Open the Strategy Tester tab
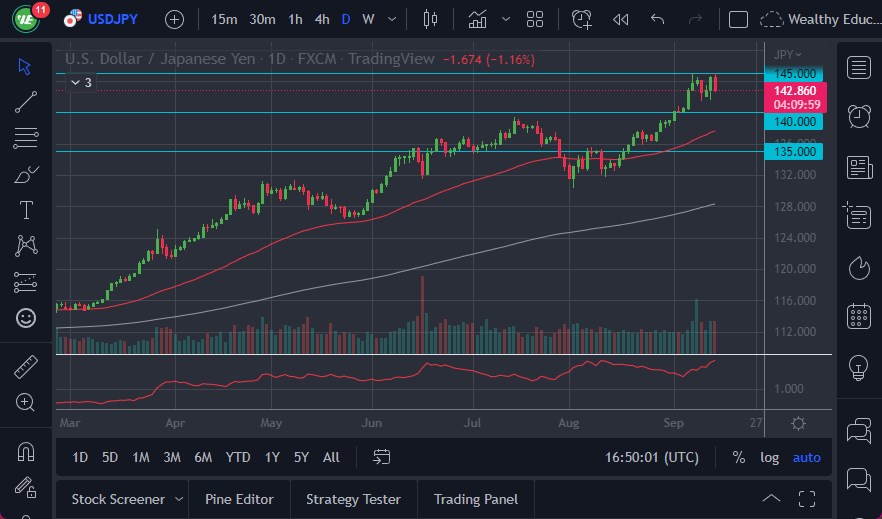882x519 pixels. pyautogui.click(x=353, y=499)
